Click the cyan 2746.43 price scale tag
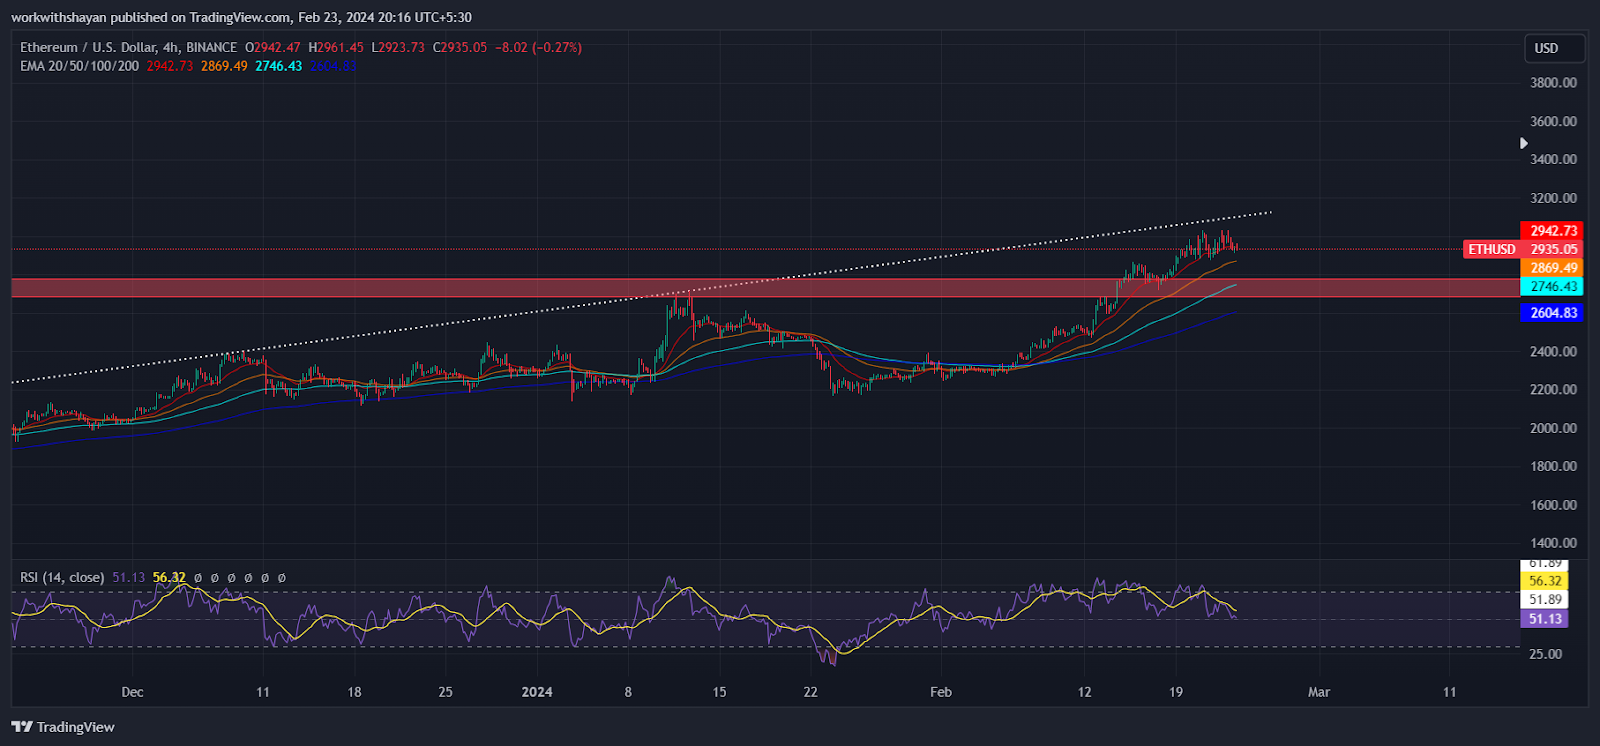 (x=1552, y=286)
